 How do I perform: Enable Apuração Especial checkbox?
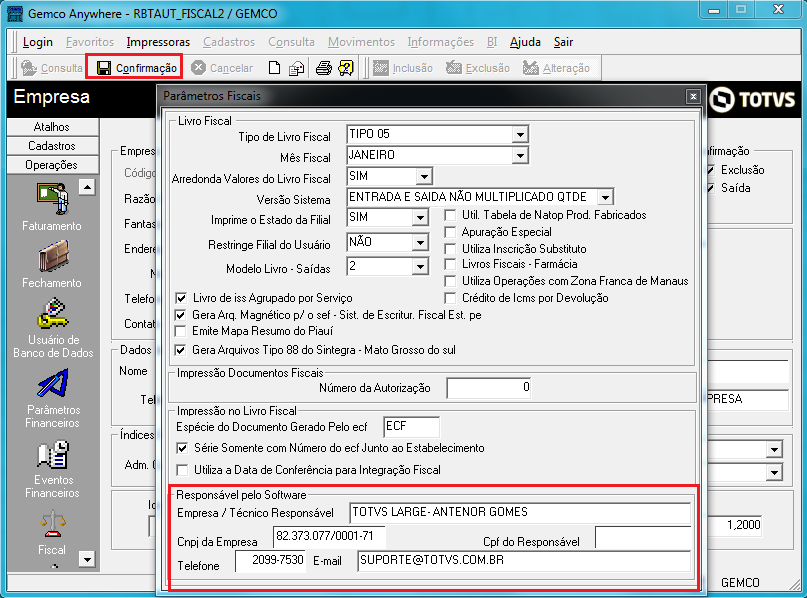tap(450, 232)
